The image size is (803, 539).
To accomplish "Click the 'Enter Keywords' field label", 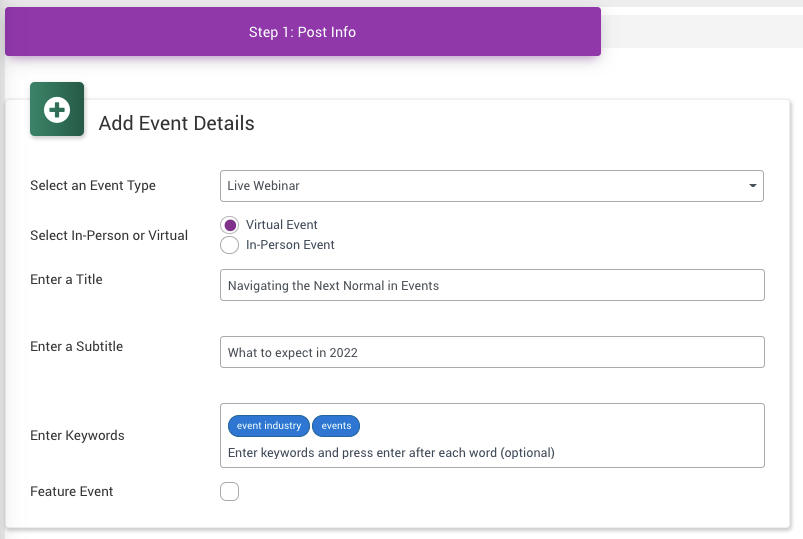I will click(77, 436).
